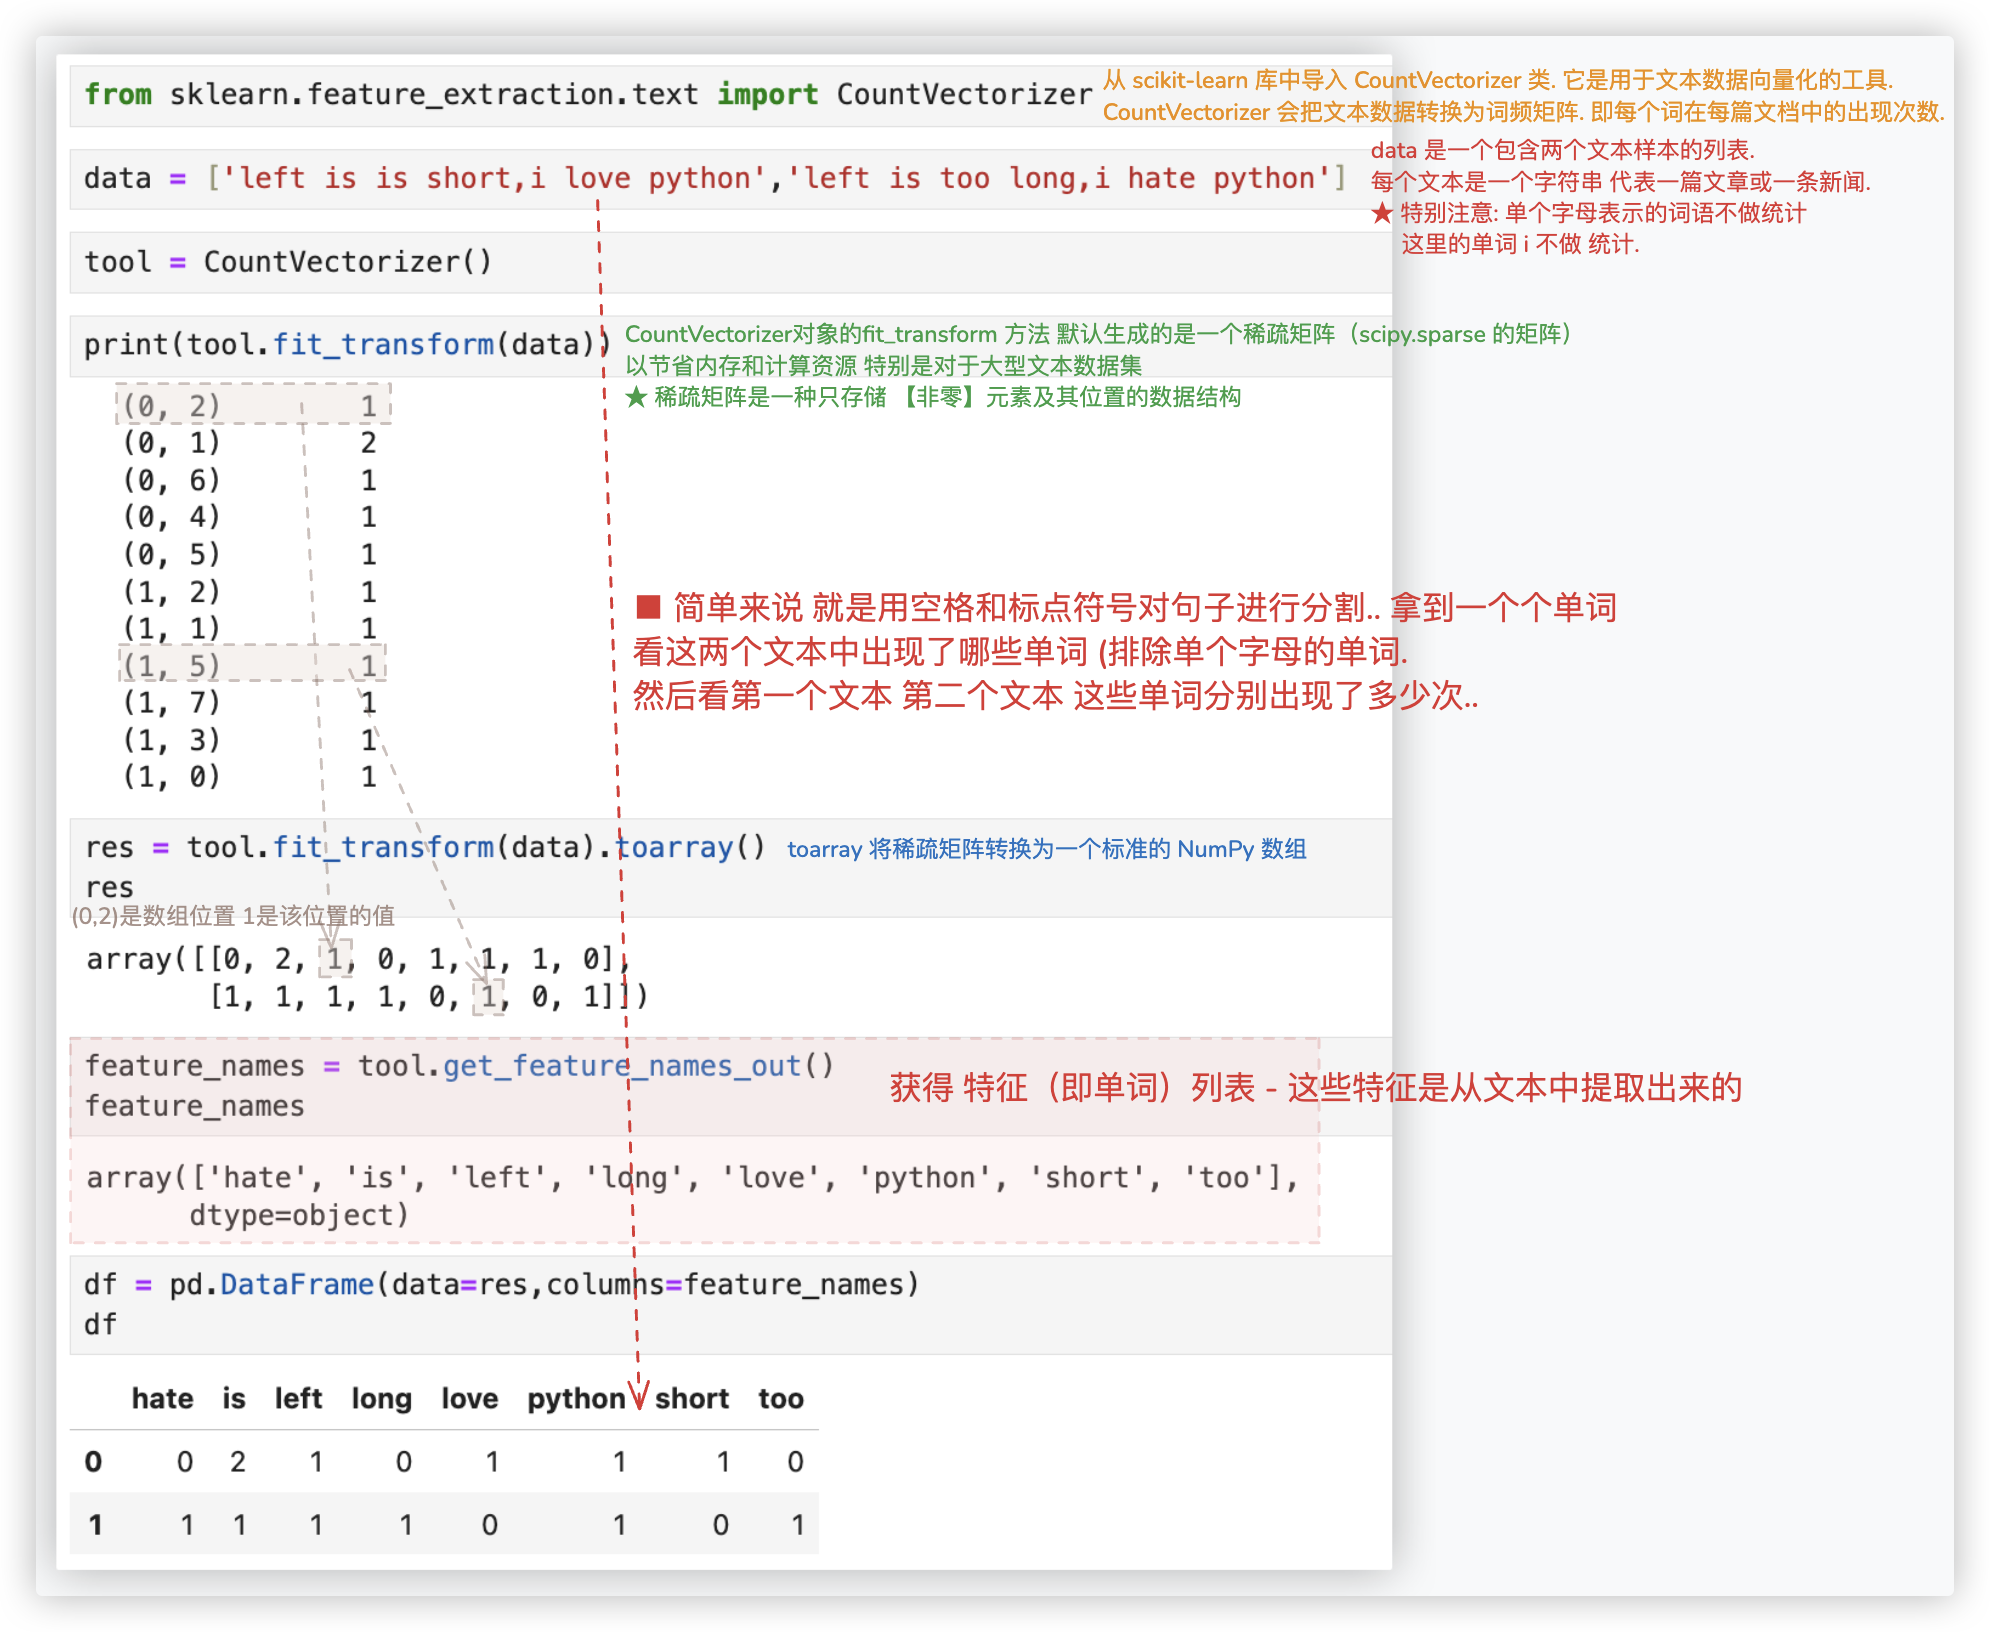Viewport: 1990px width, 1632px height.
Task: Click the tool = CountVectorizer() cell
Action: (x=288, y=262)
